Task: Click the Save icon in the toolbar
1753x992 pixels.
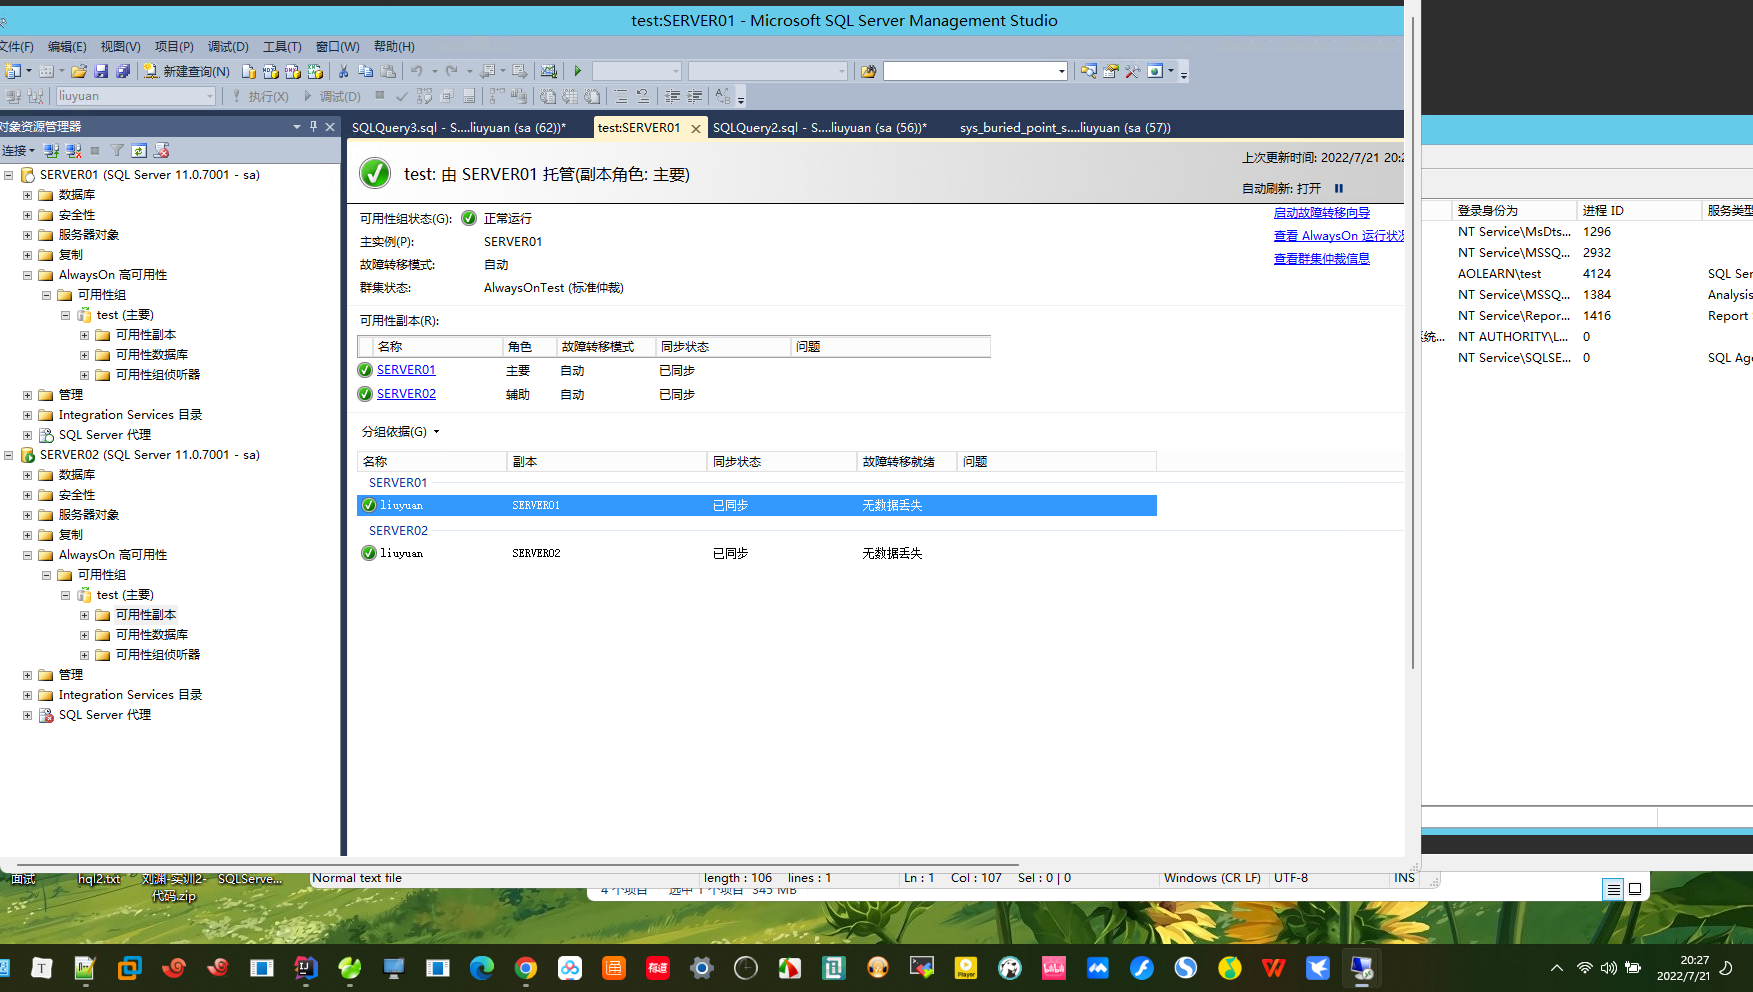Action: pos(101,71)
